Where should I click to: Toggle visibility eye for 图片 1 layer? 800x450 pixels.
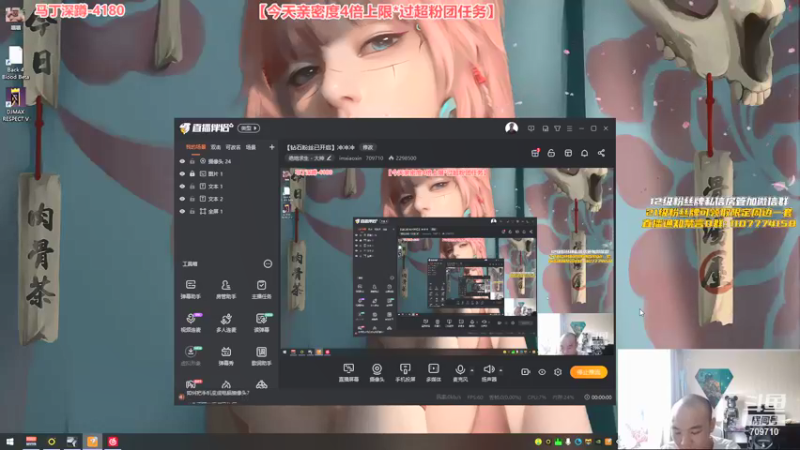[x=182, y=173]
